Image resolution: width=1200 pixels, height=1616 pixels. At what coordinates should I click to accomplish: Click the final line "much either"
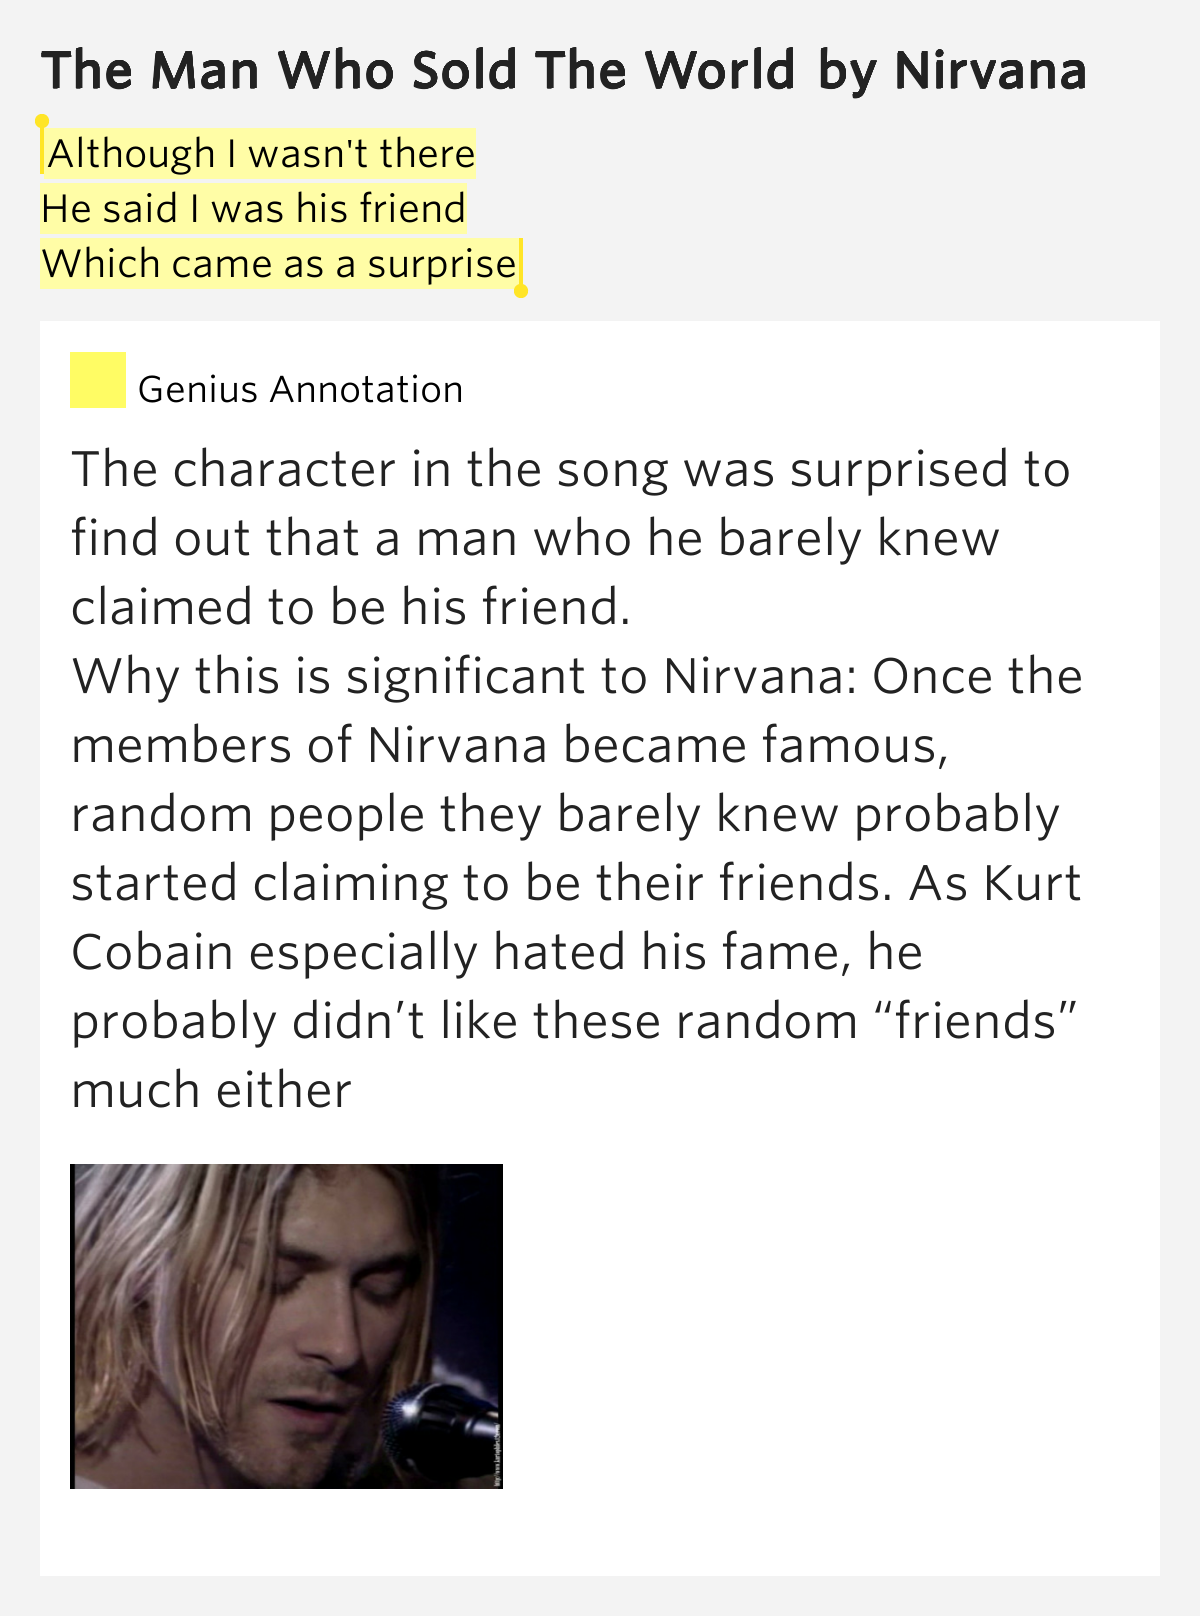pos(211,1090)
